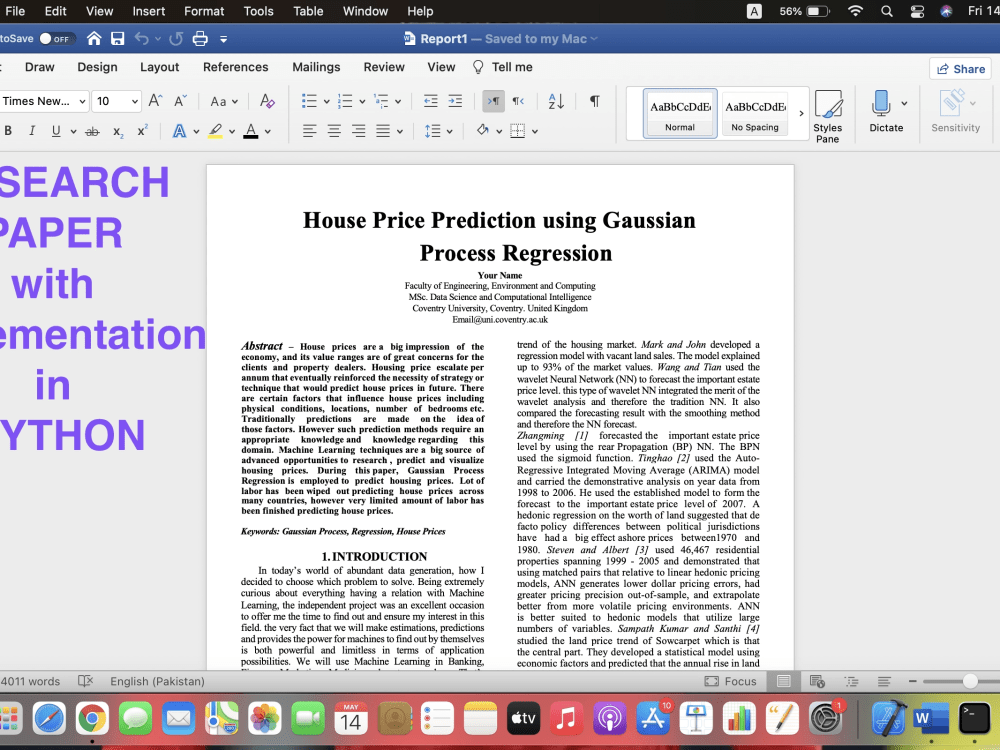Viewport: 1000px width, 750px height.
Task: Apply black font color swatch
Action: tap(251, 131)
